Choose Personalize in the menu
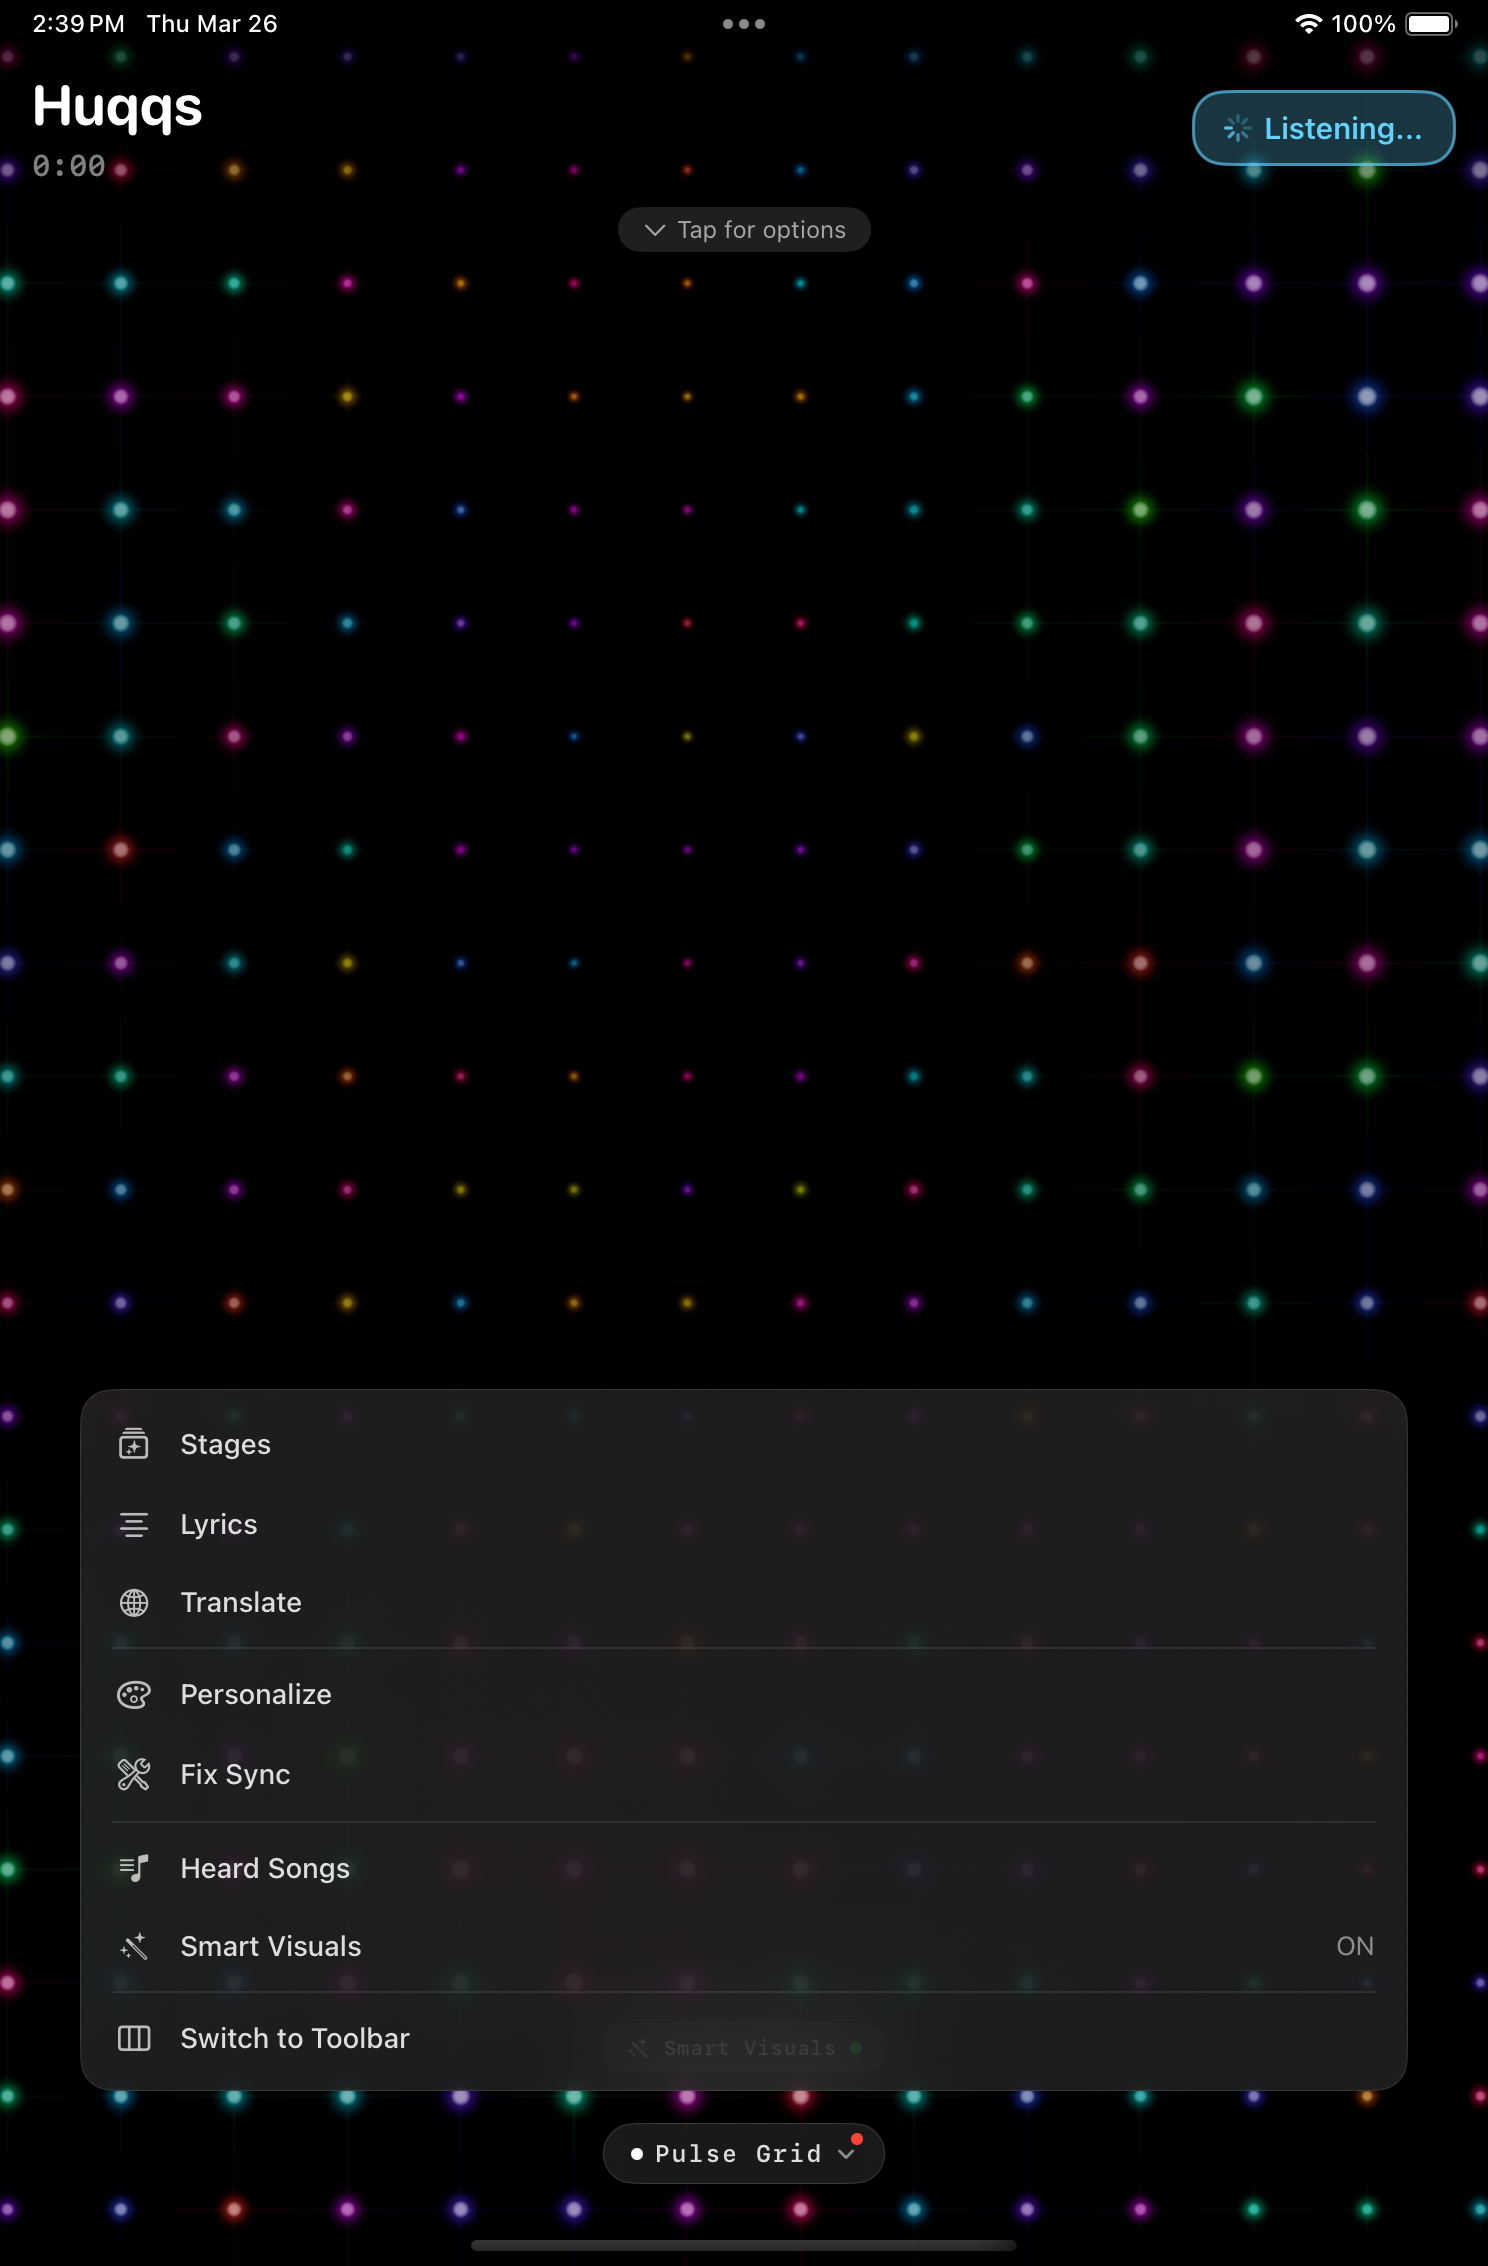Image resolution: width=1488 pixels, height=2266 pixels. pyautogui.click(x=744, y=1695)
